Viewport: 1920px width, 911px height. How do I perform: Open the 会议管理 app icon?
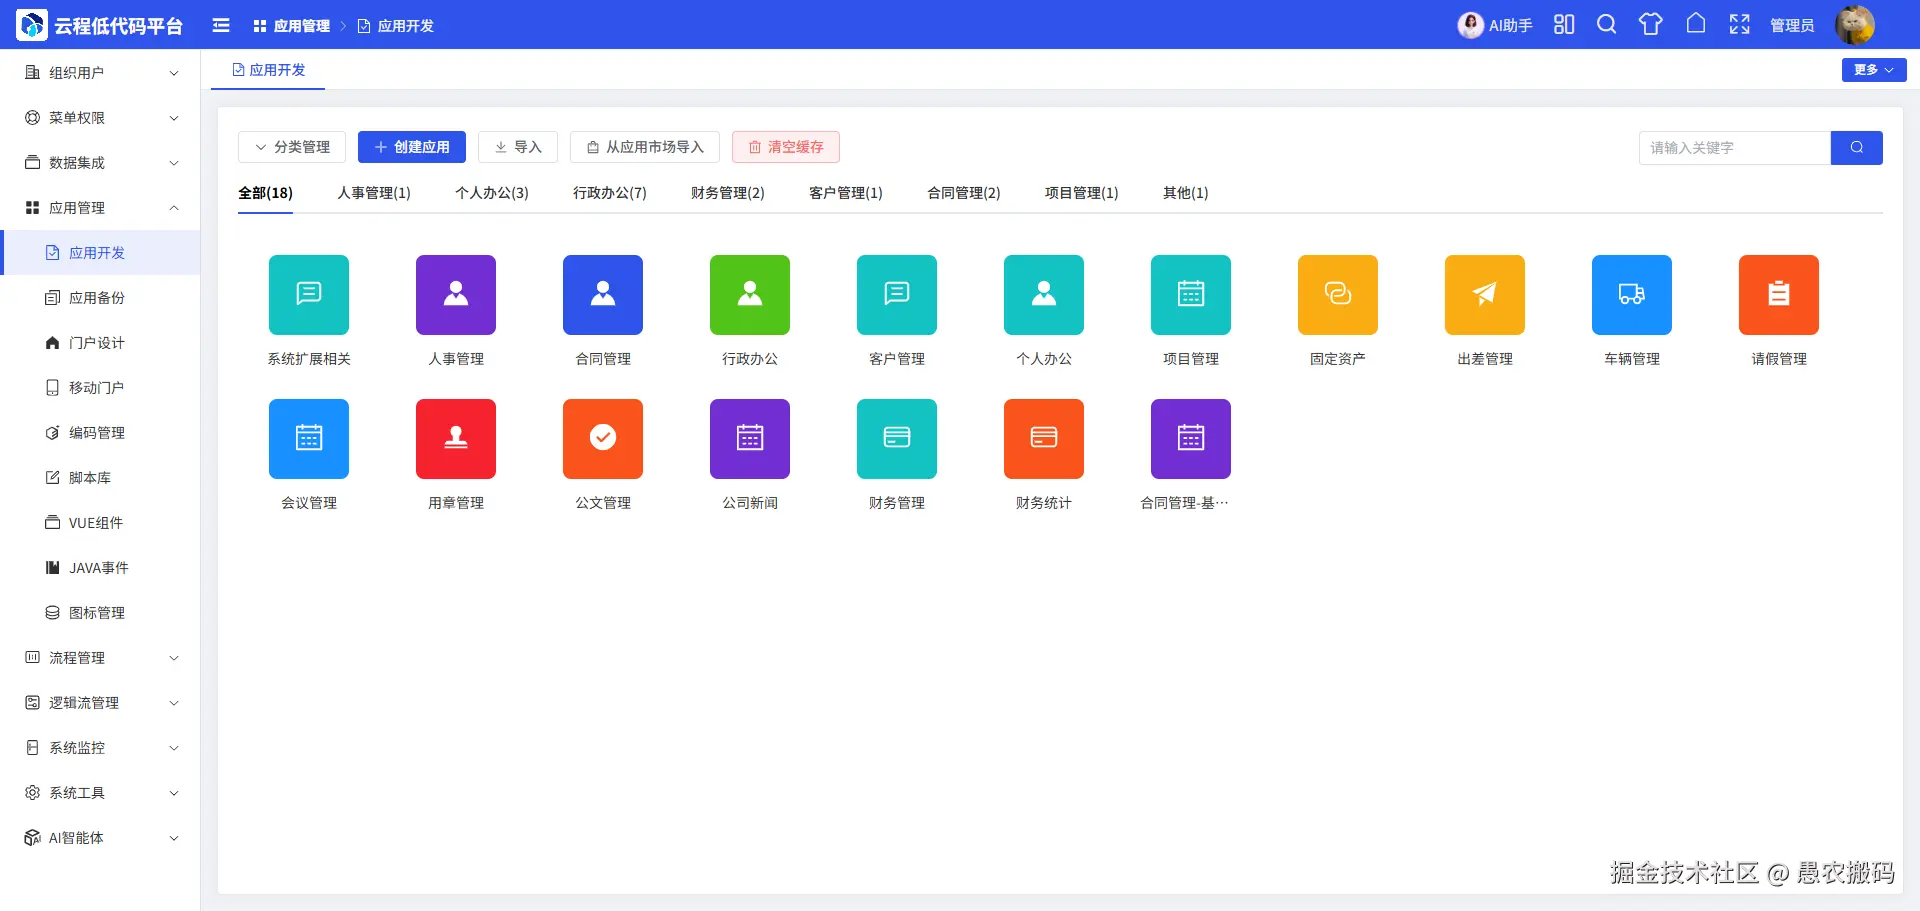[x=309, y=439]
